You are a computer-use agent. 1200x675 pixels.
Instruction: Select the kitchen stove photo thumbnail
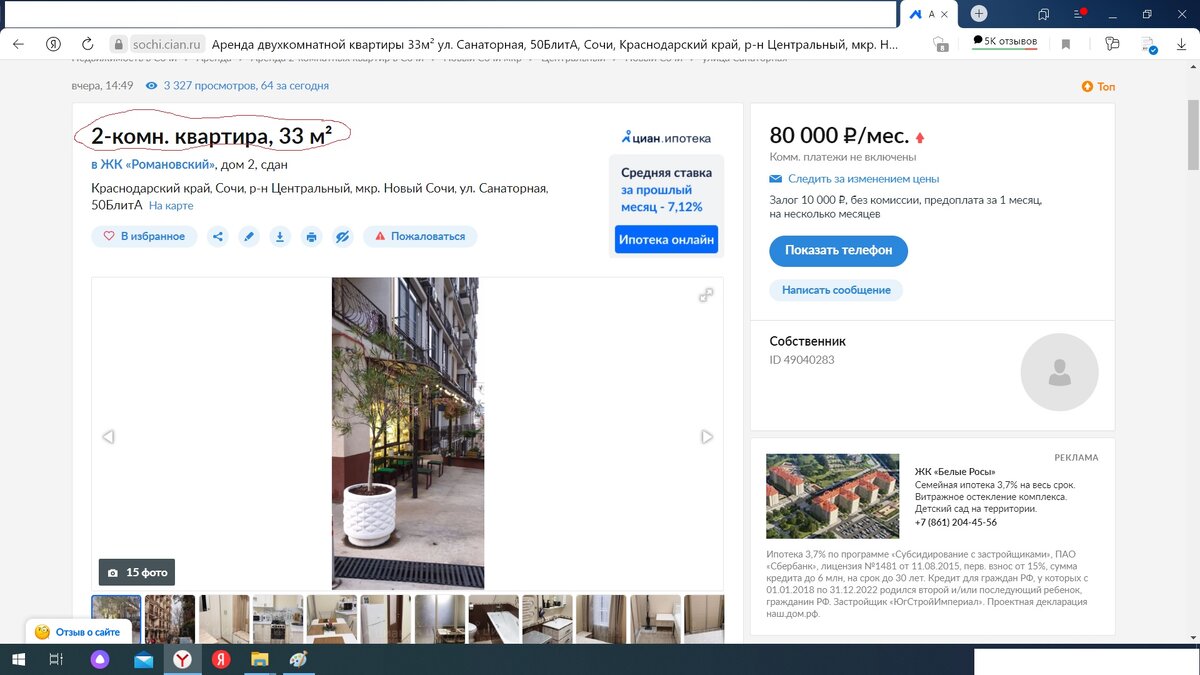(278, 619)
